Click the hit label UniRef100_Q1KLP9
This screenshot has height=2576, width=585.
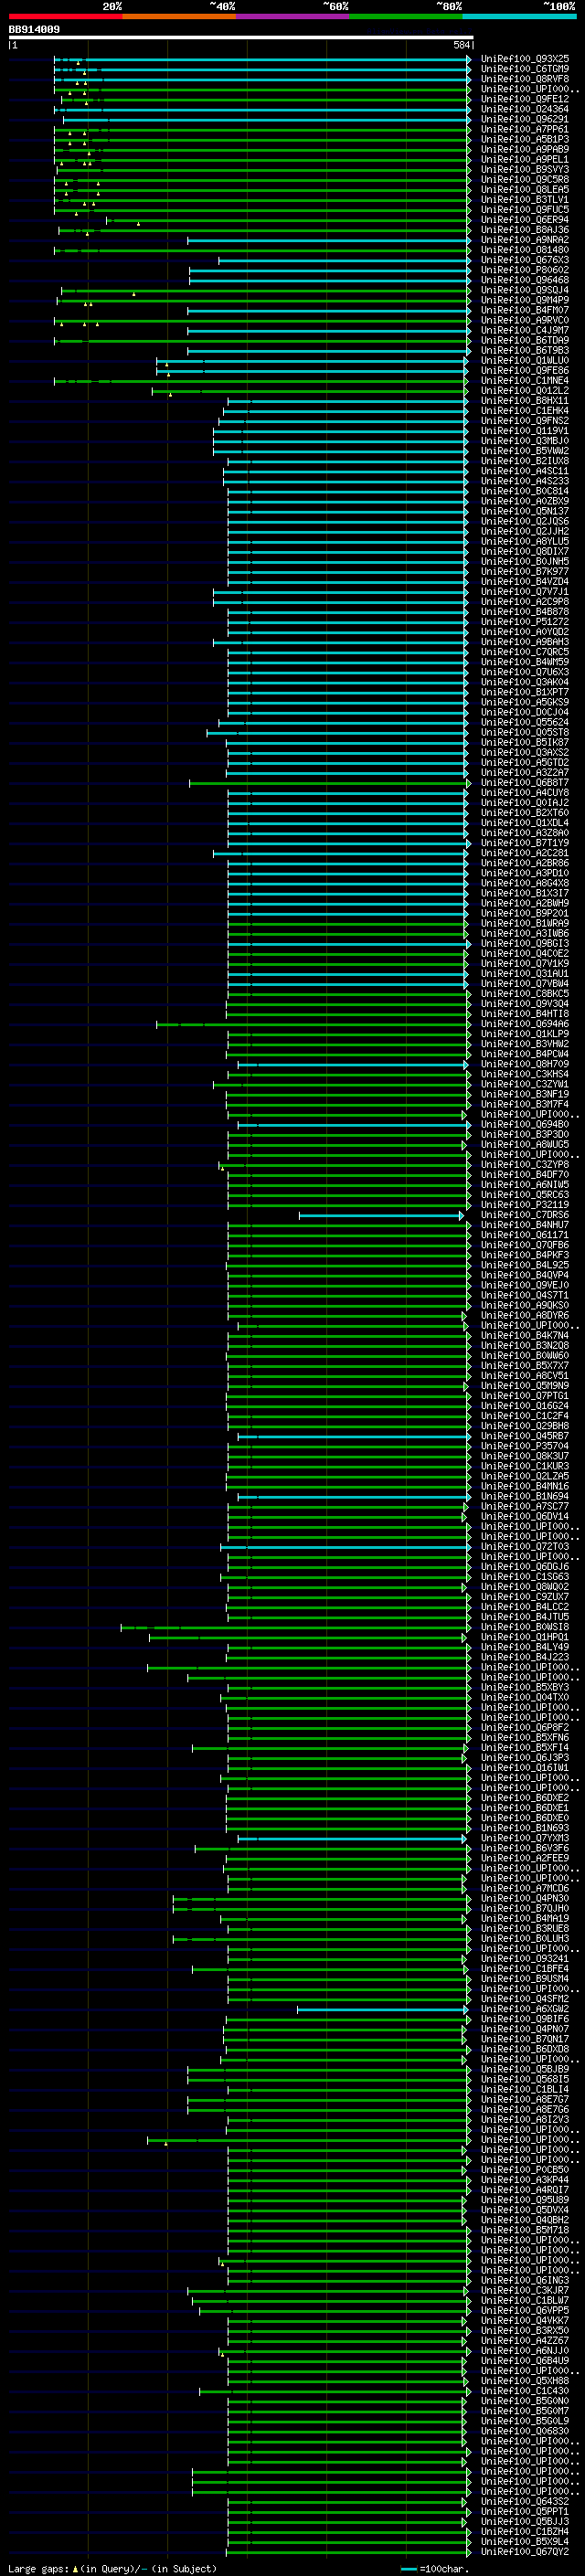tap(525, 1034)
